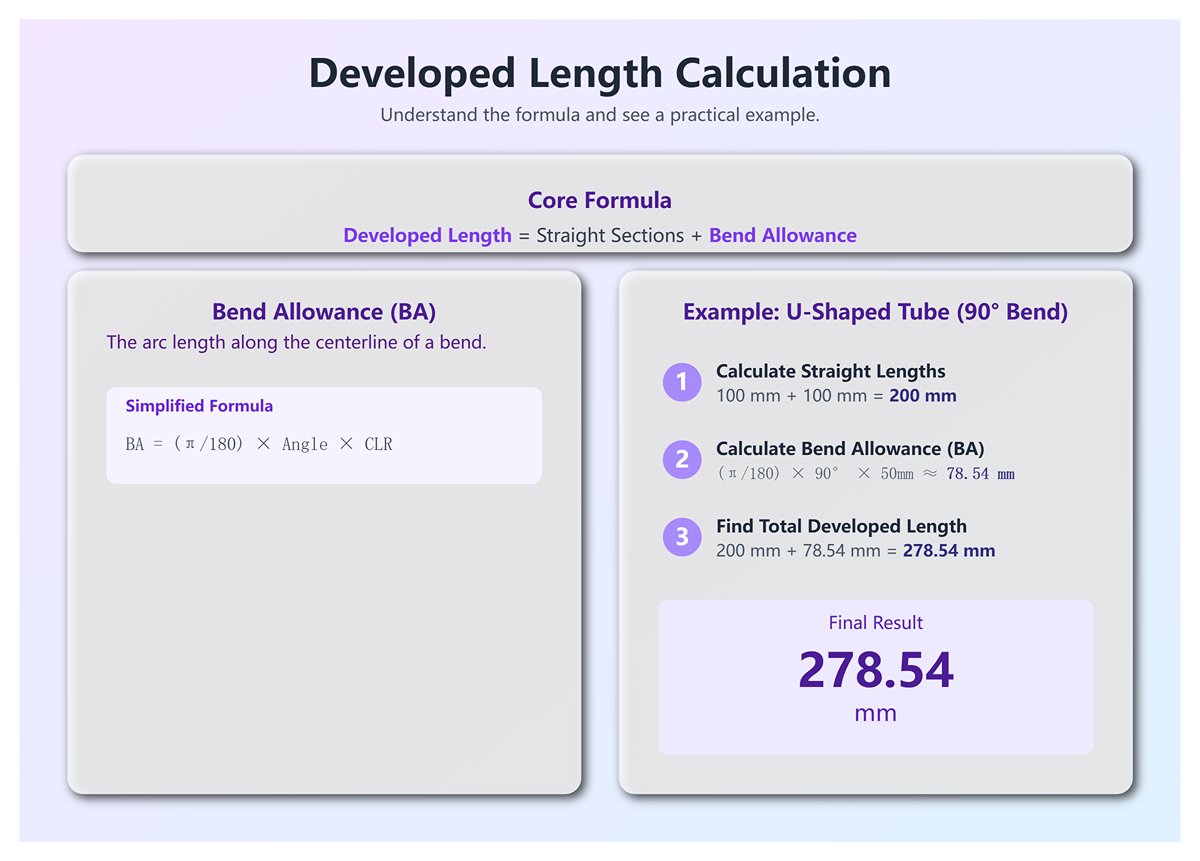Click the step 1 number circle
Viewport: 1200px width, 861px height.
click(x=682, y=382)
